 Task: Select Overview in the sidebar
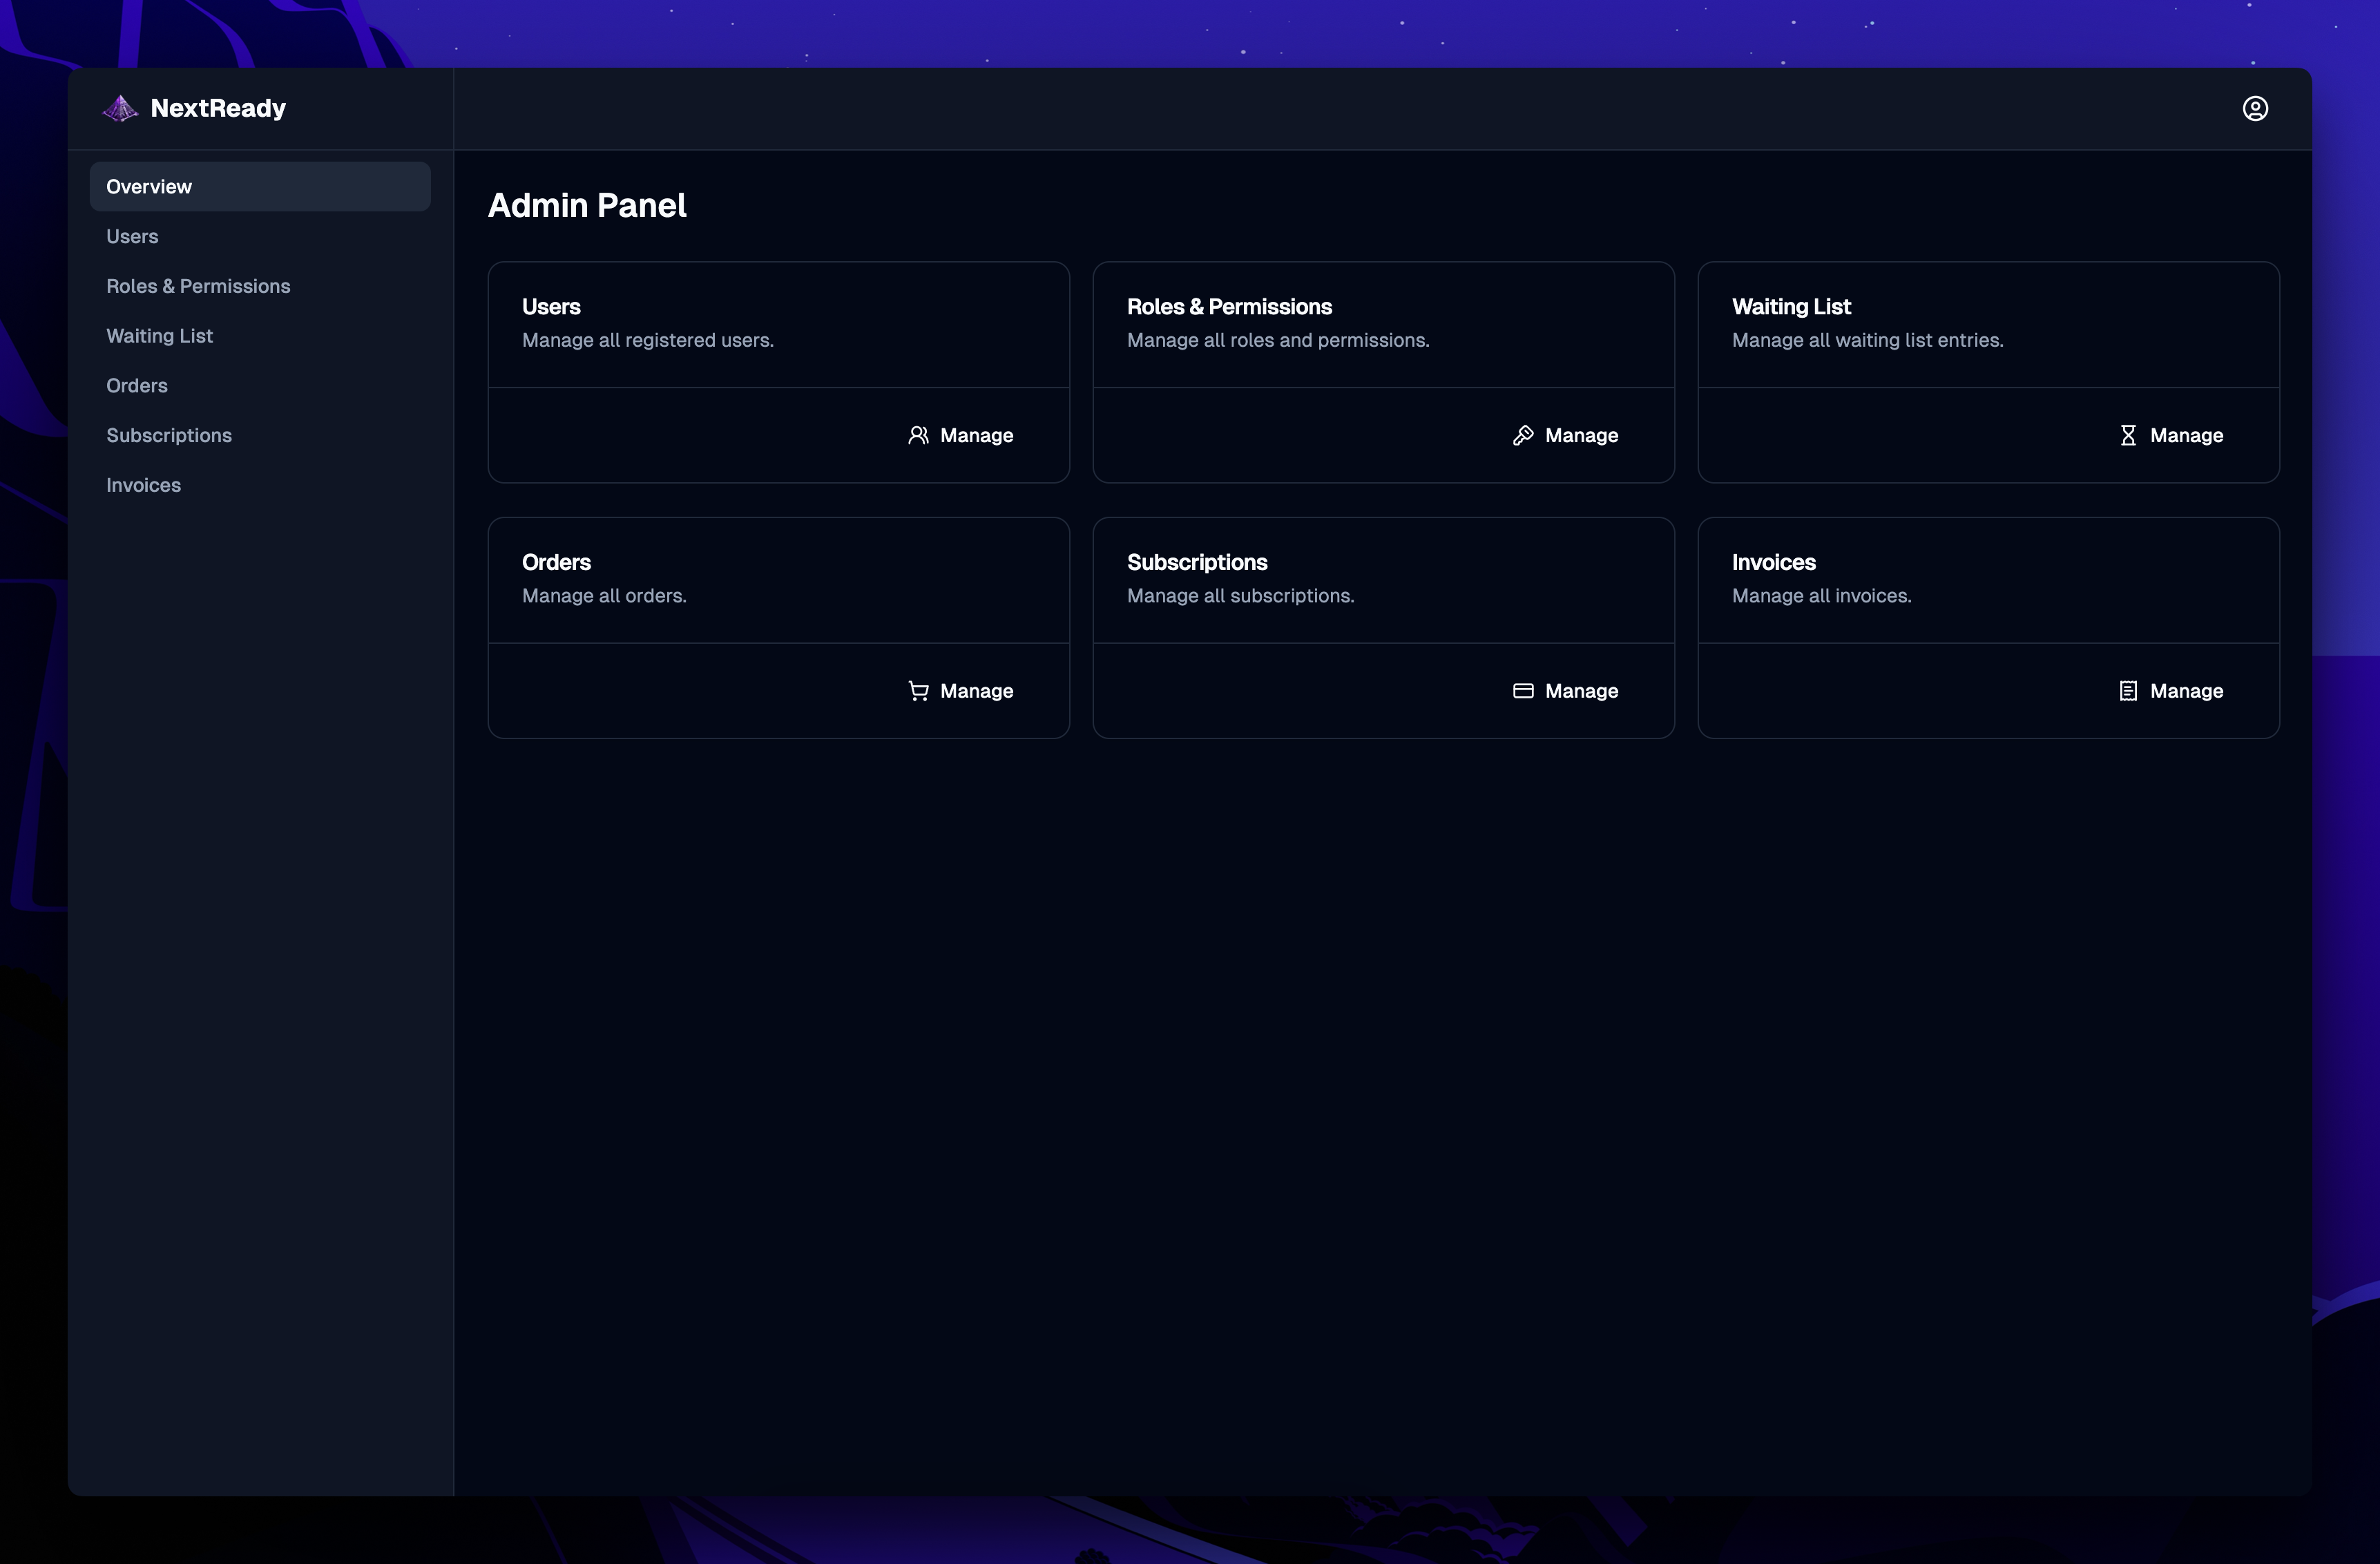click(260, 186)
